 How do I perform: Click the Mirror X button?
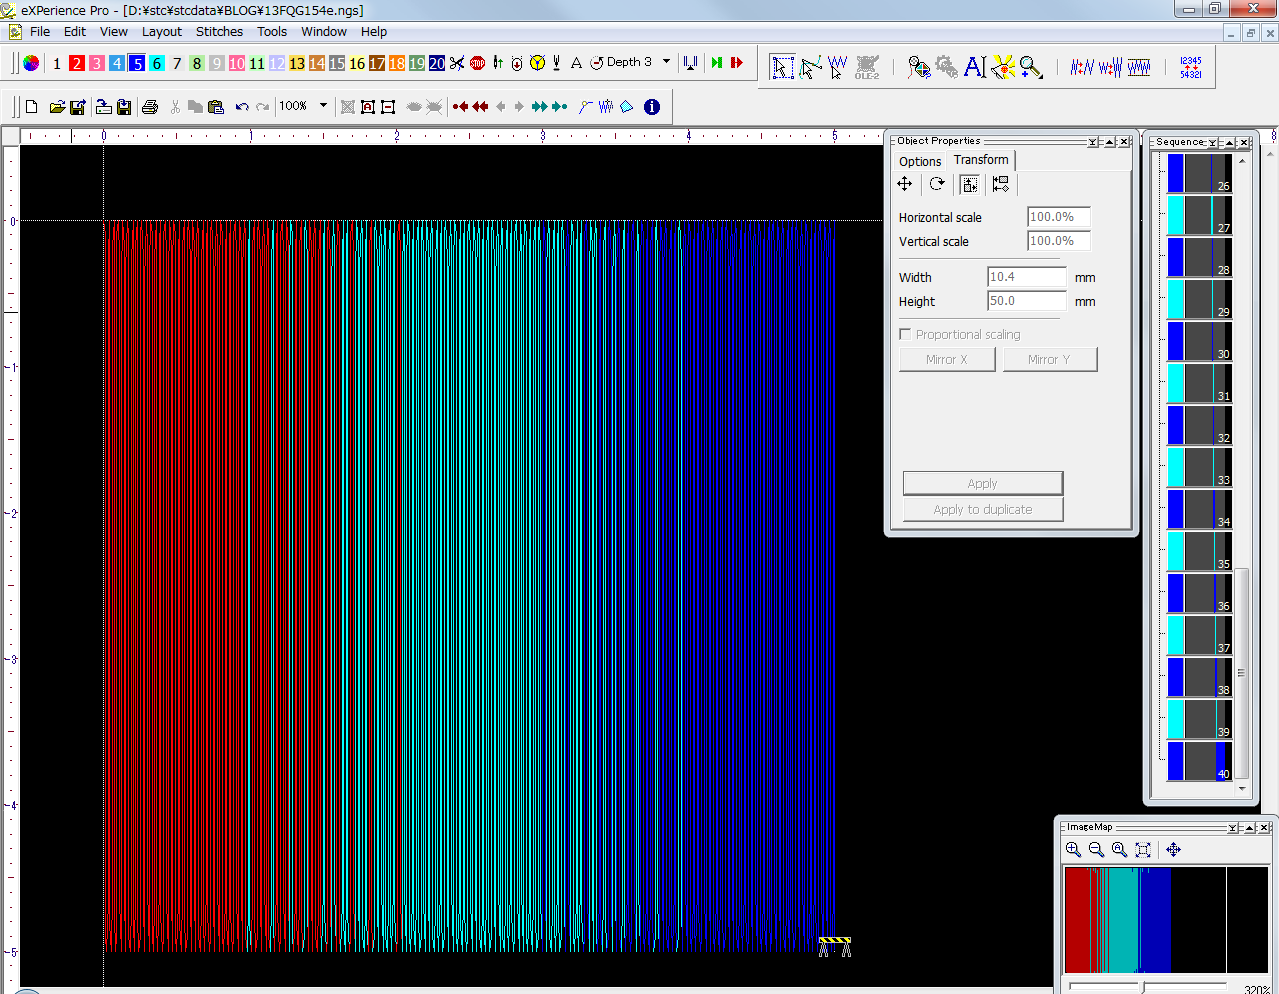[x=947, y=359]
